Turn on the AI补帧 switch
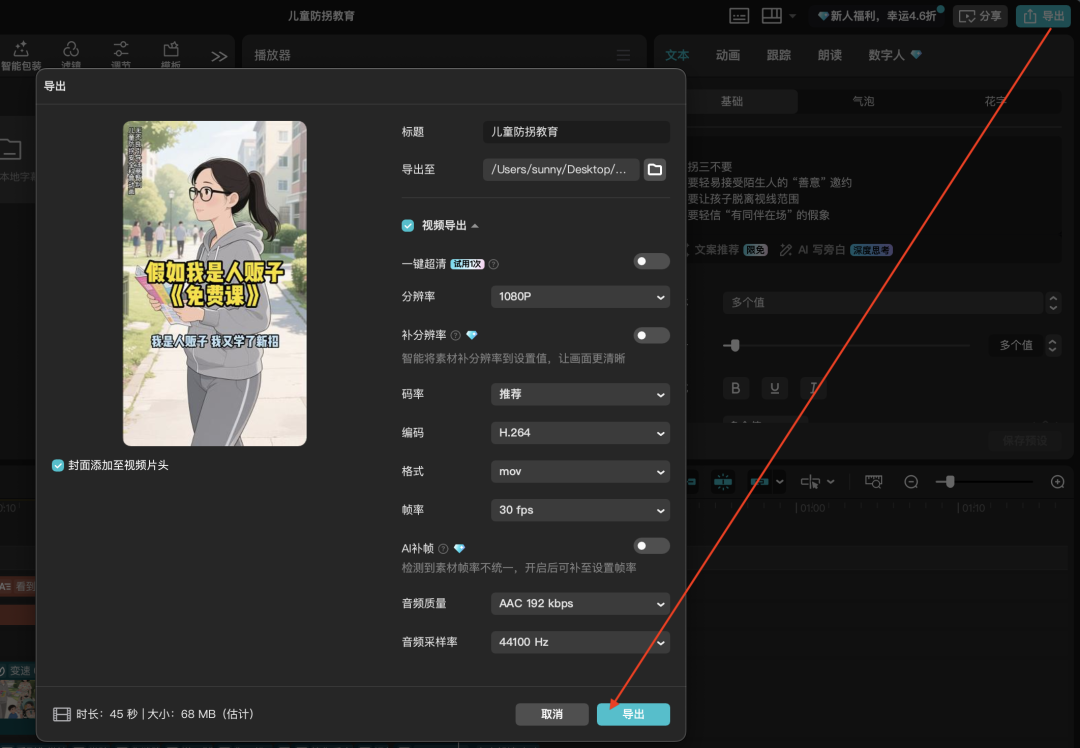This screenshot has width=1080, height=748. click(x=651, y=545)
